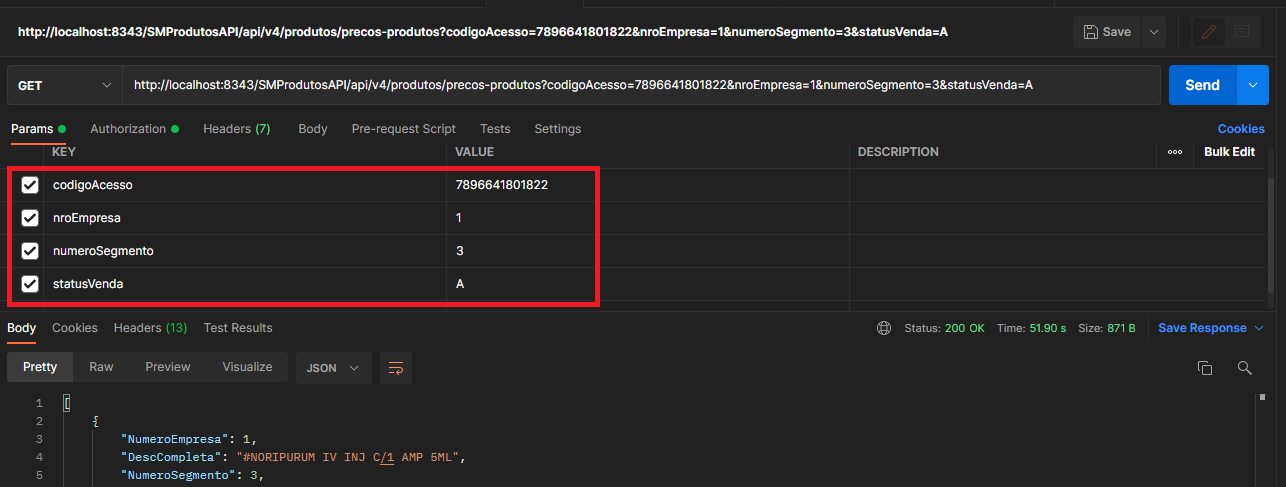
Task: Open the Test Results tab
Action: tap(238, 328)
